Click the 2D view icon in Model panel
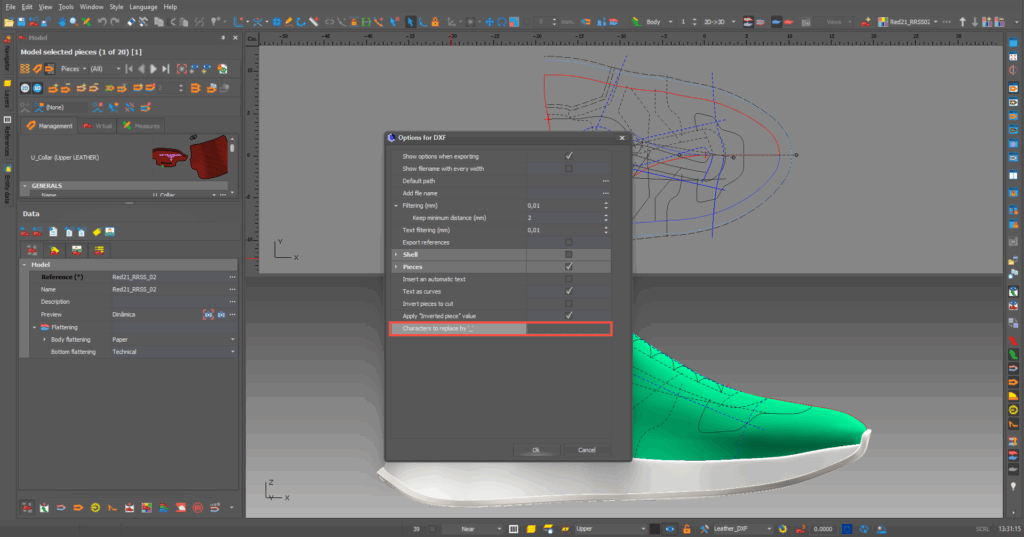This screenshot has width=1024, height=537. pyautogui.click(x=24, y=88)
